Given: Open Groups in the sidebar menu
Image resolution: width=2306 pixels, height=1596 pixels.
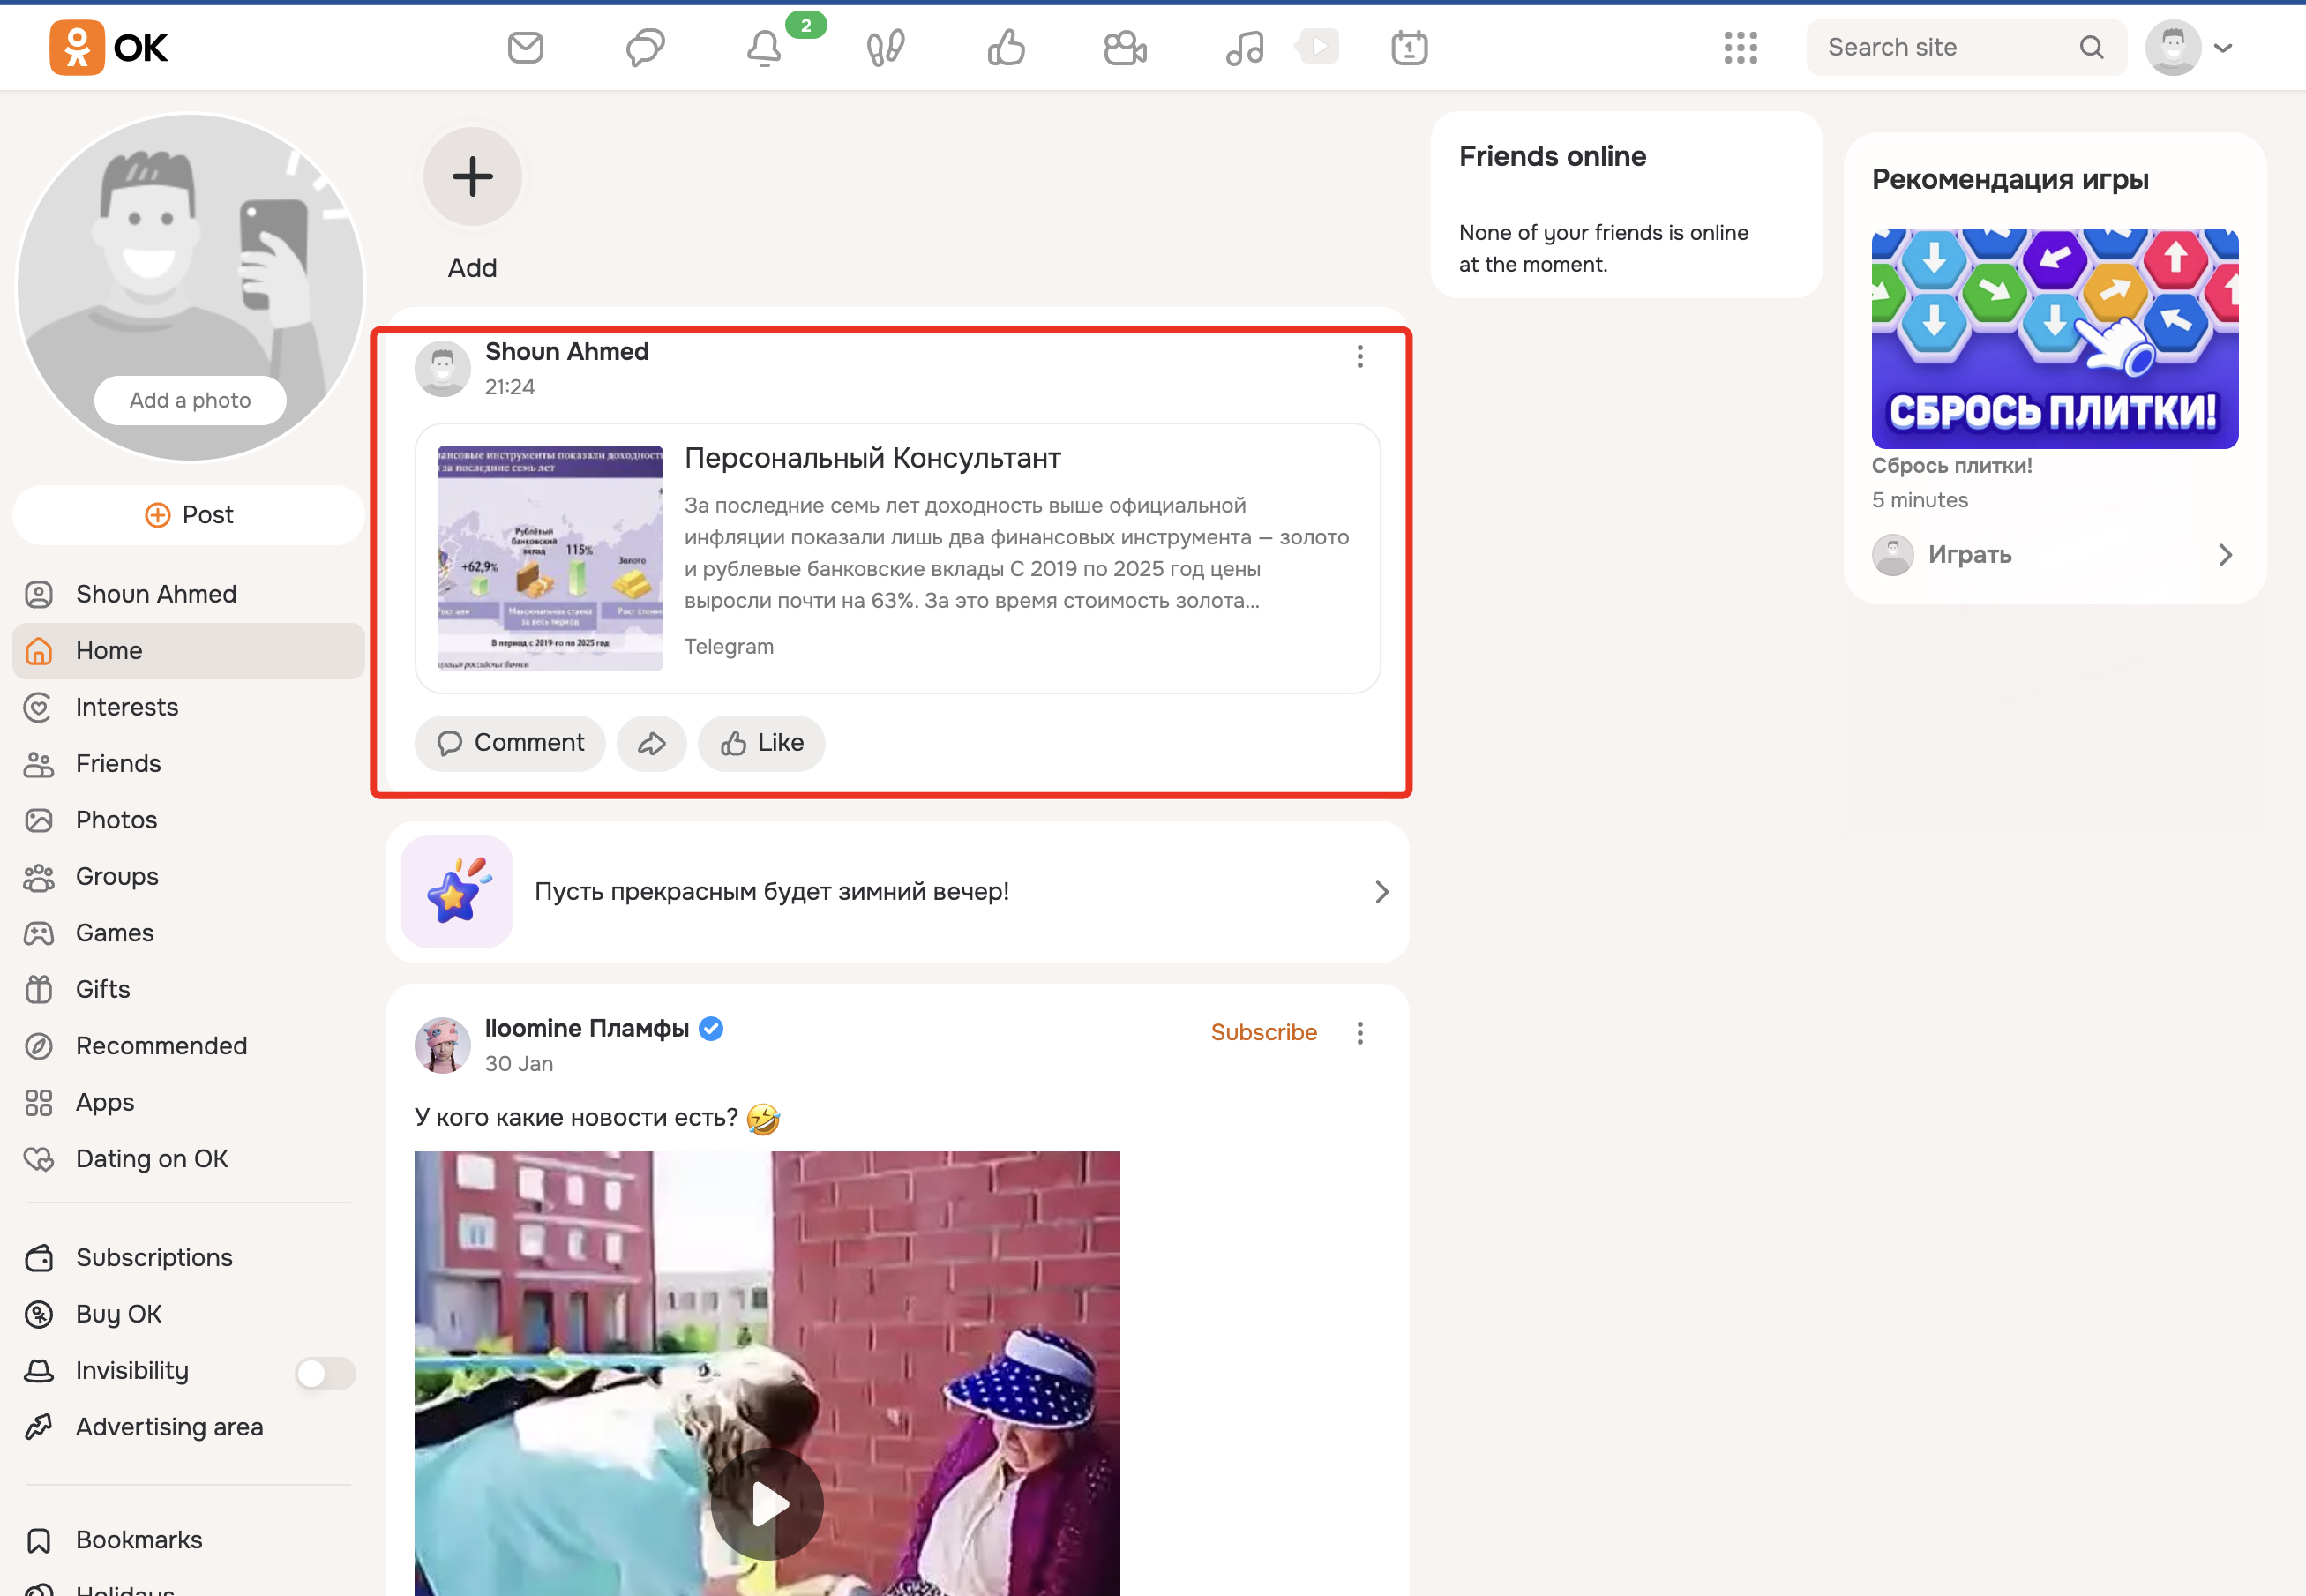Looking at the screenshot, I should (x=117, y=877).
